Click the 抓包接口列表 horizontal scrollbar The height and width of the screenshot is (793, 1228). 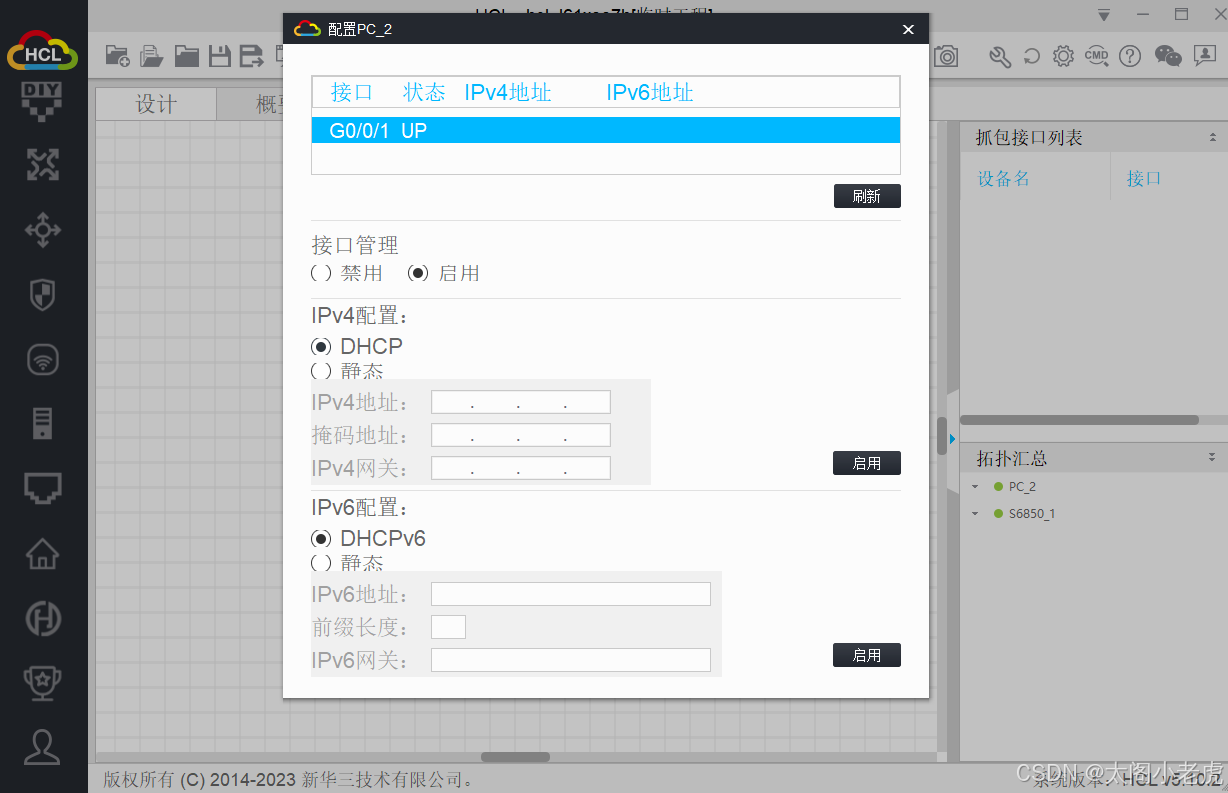pyautogui.click(x=1079, y=420)
